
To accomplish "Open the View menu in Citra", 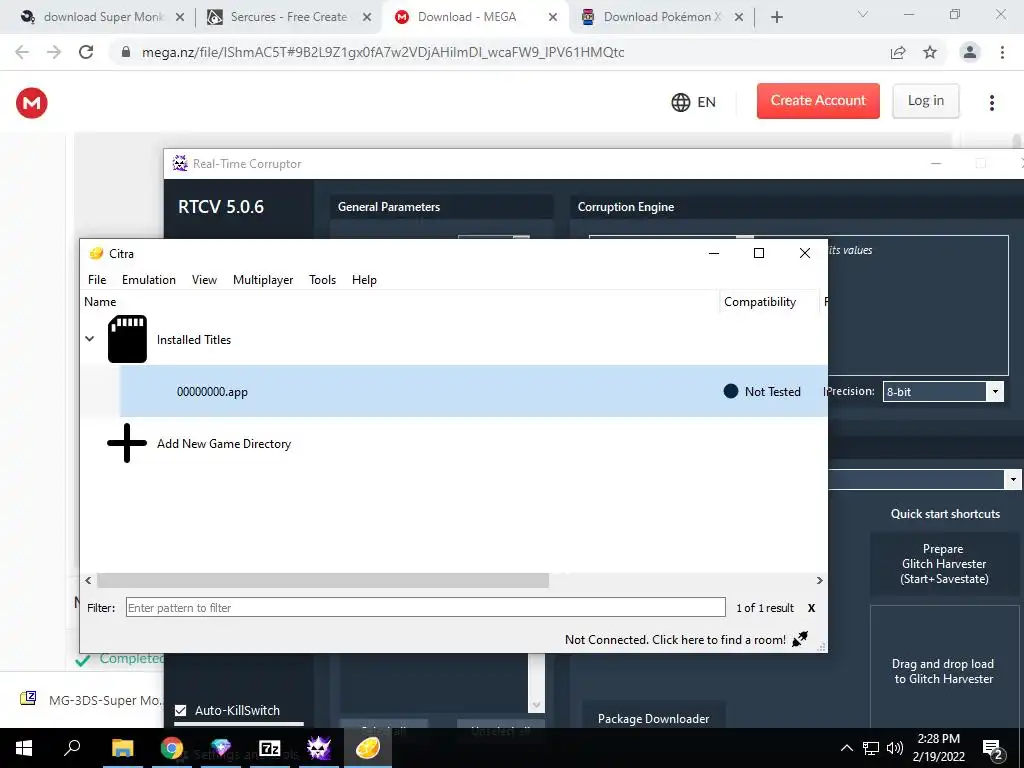I will 204,280.
